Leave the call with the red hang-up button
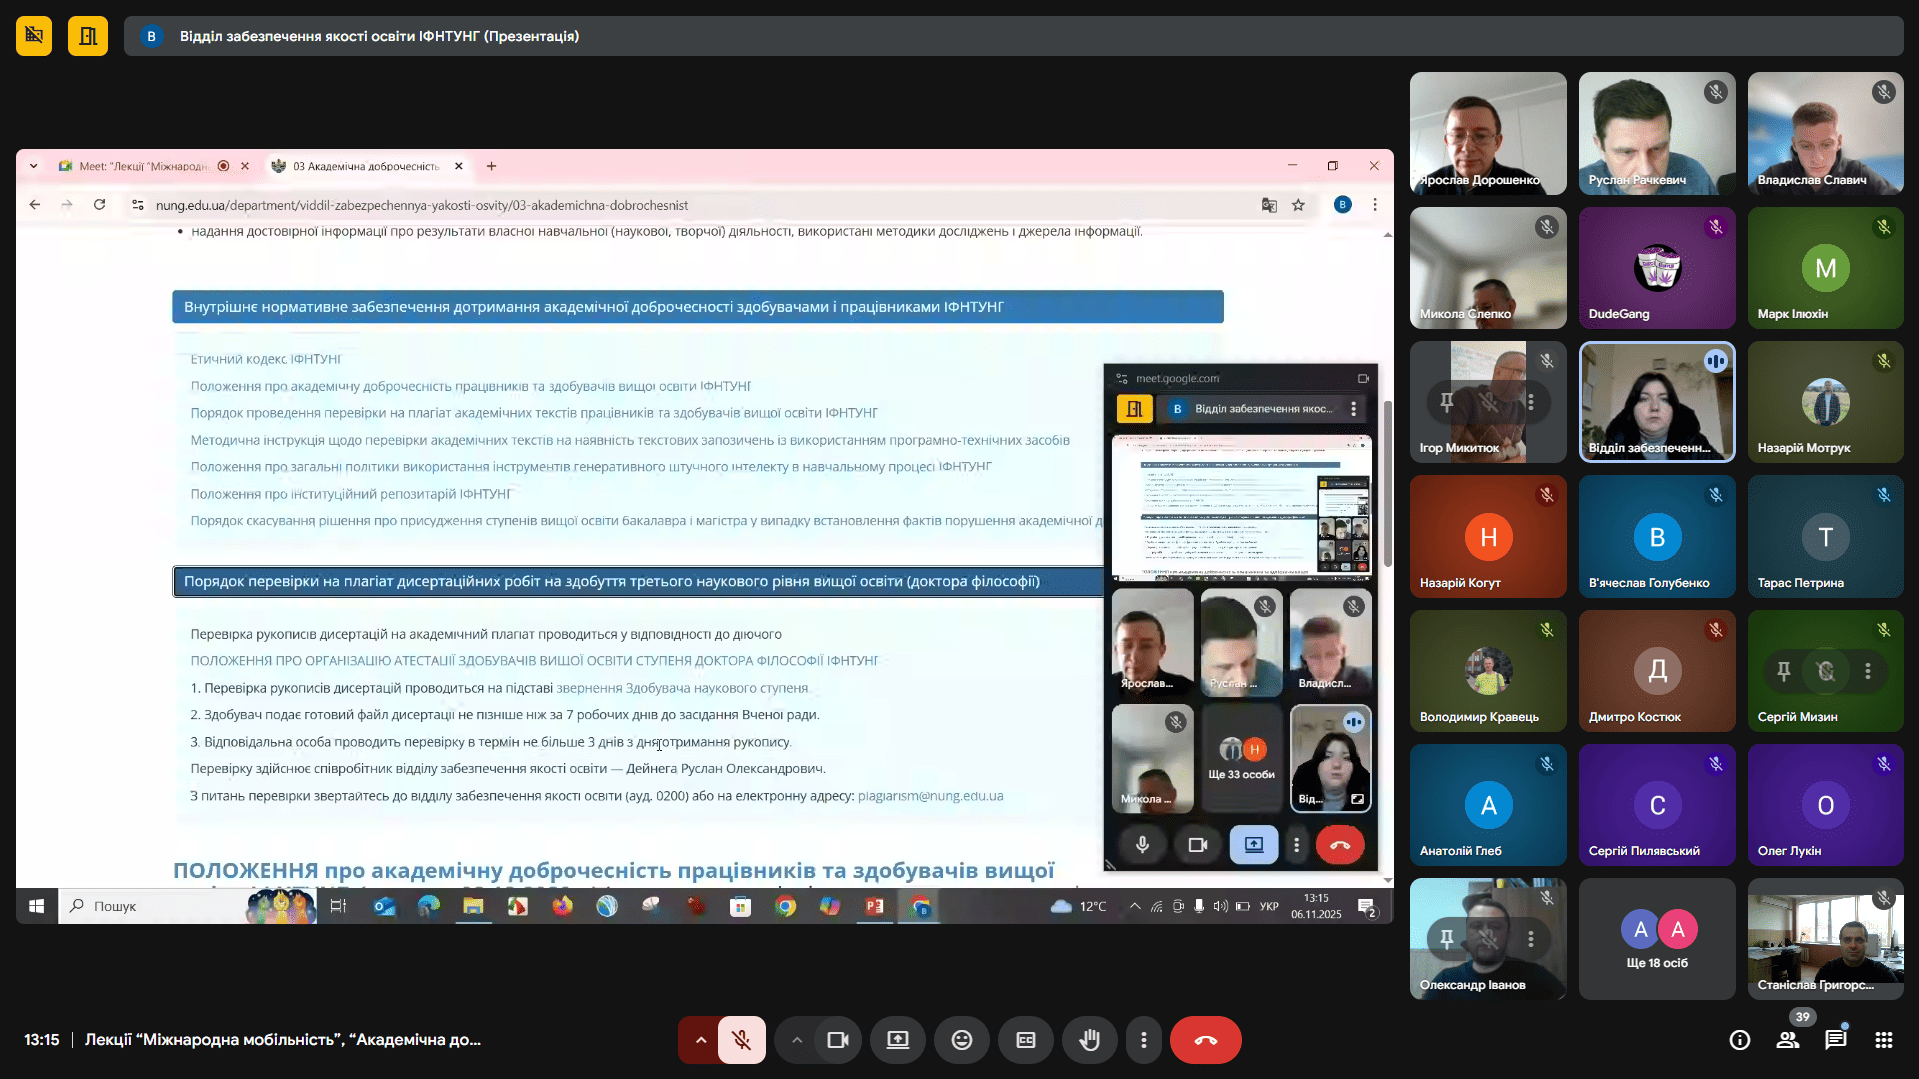The image size is (1919, 1079). (x=1205, y=1040)
